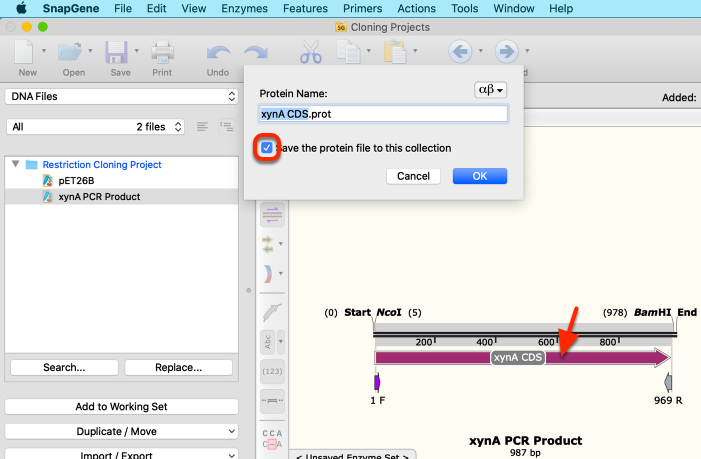Viewport: 701px width, 459px height.
Task: Click the Unsaved Enzyme Set tab
Action: click(353, 455)
